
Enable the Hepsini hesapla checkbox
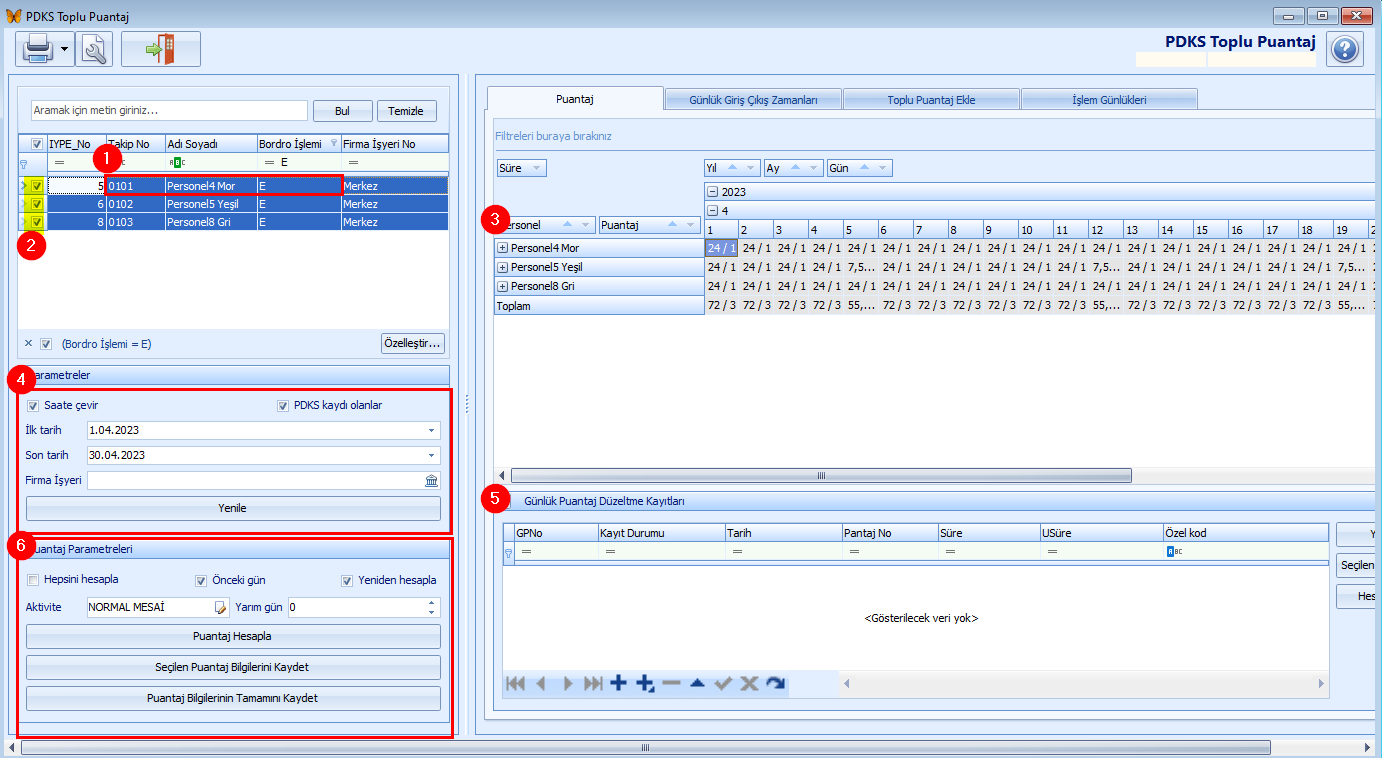click(33, 580)
